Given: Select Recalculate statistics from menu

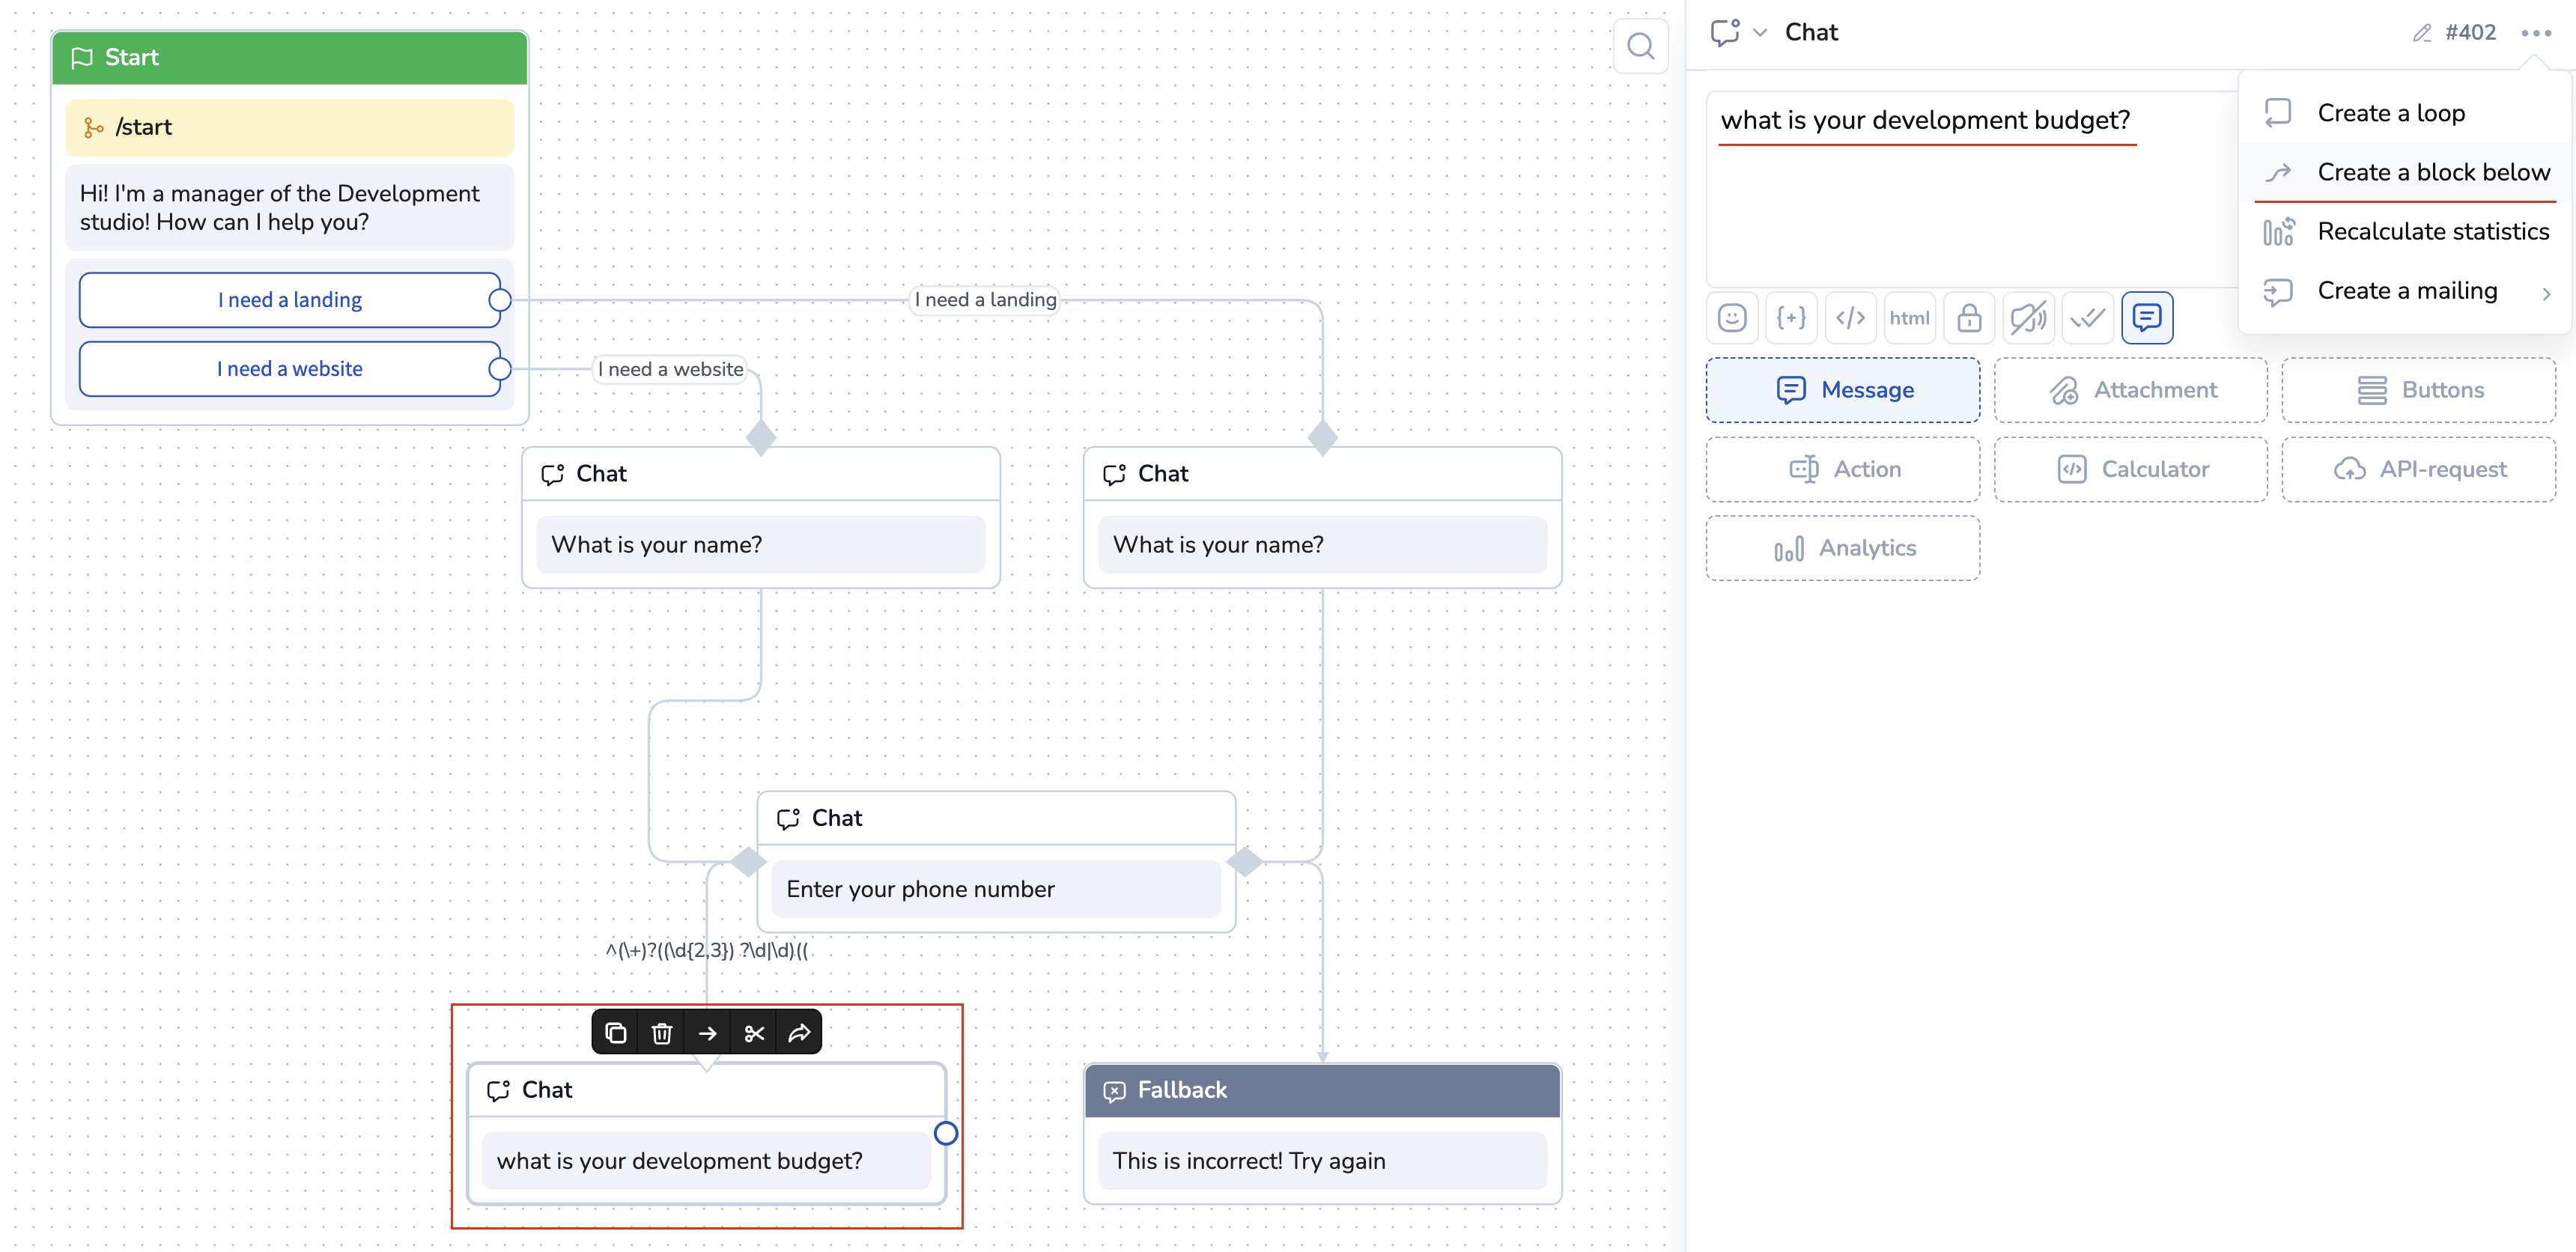Looking at the screenshot, I should pyautogui.click(x=2432, y=232).
